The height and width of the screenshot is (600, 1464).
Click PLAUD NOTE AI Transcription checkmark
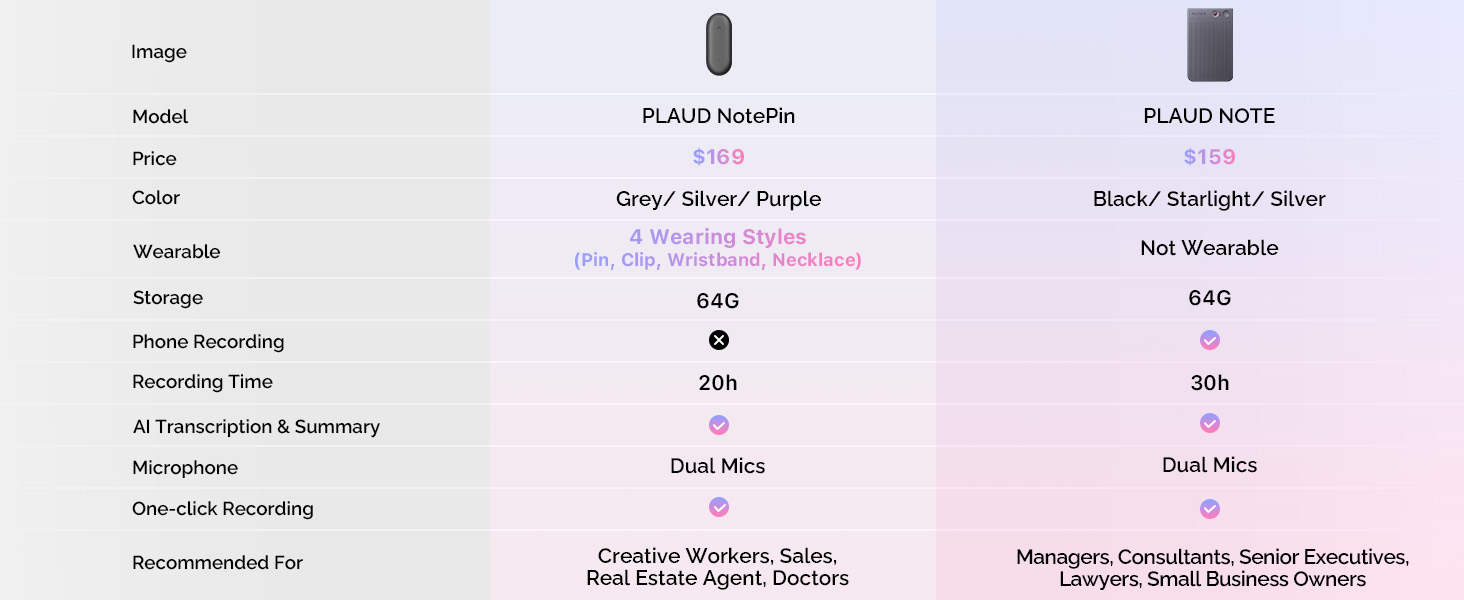1209,423
